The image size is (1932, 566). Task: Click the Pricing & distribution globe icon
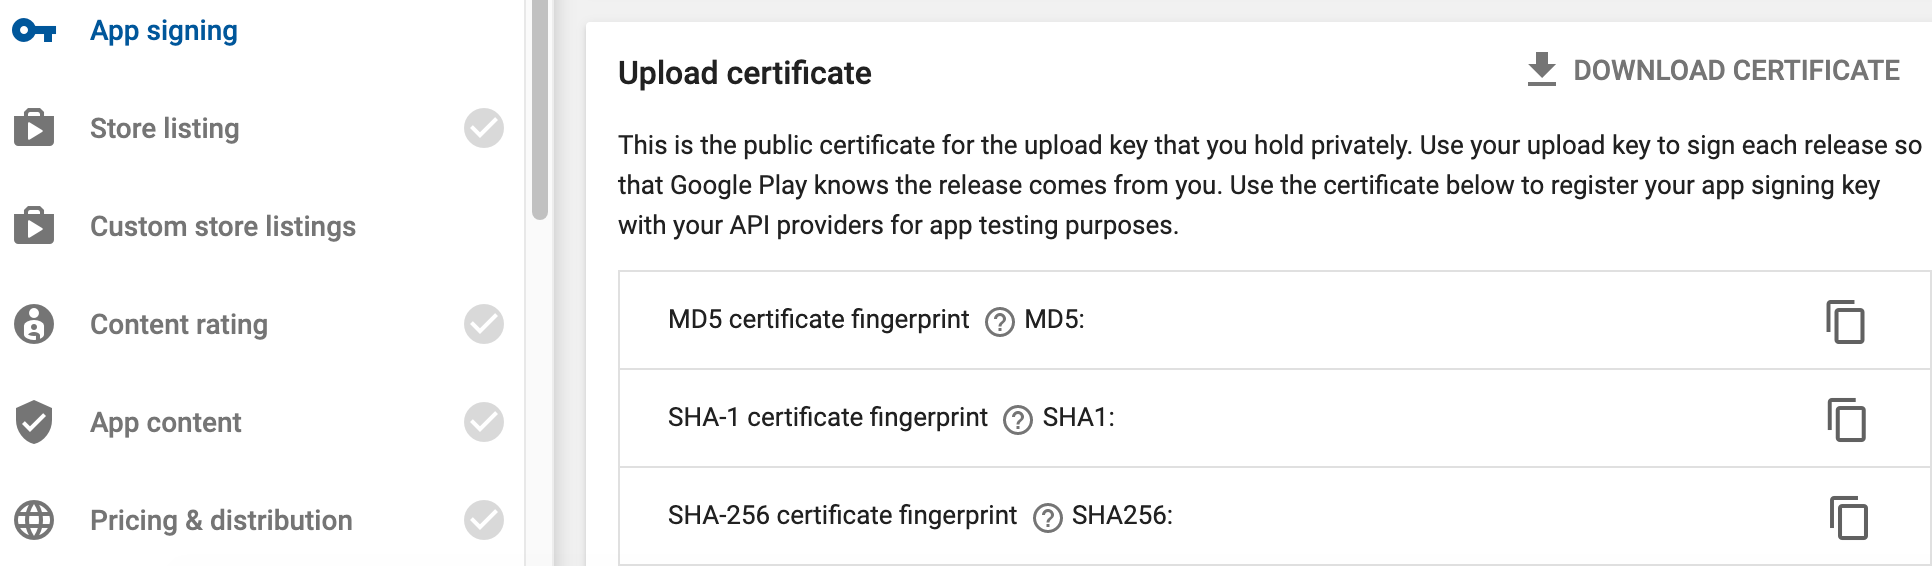[34, 520]
